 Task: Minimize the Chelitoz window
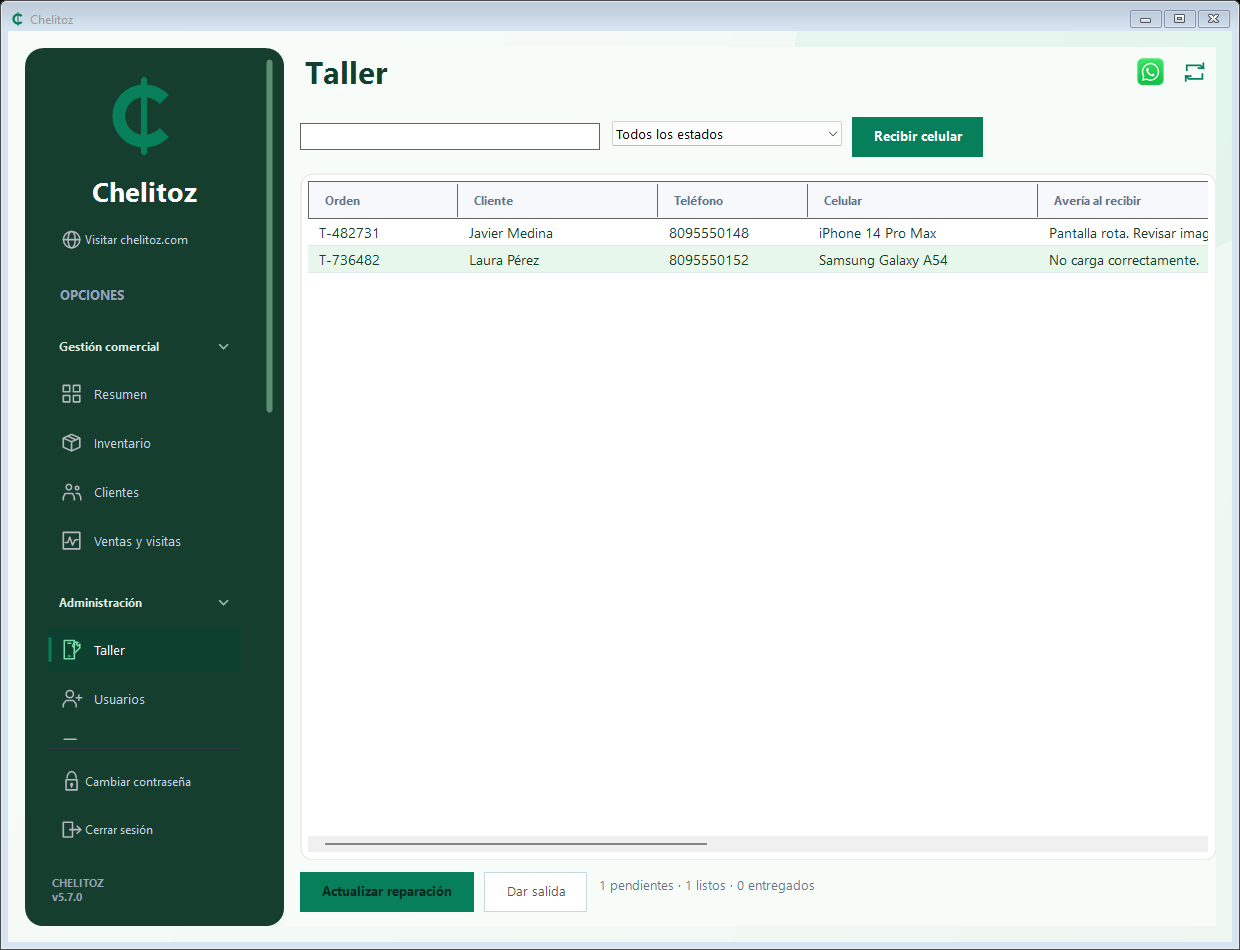[1146, 19]
